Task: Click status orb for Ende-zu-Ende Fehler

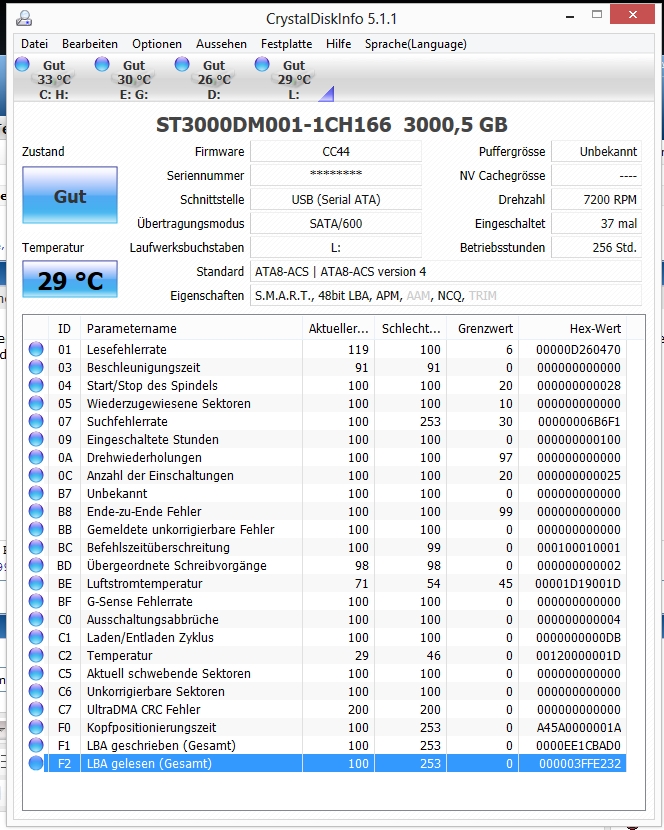Action: click(36, 511)
